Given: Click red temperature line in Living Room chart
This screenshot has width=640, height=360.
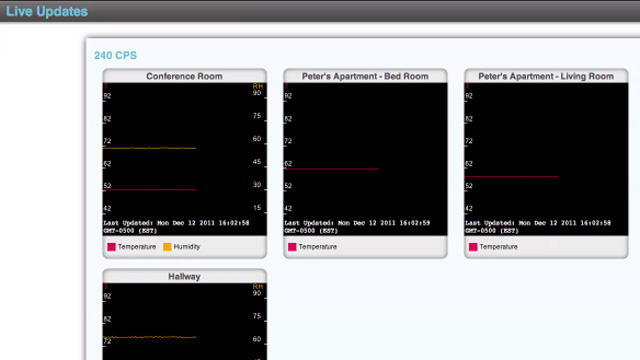Looking at the screenshot, I should pyautogui.click(x=511, y=177).
